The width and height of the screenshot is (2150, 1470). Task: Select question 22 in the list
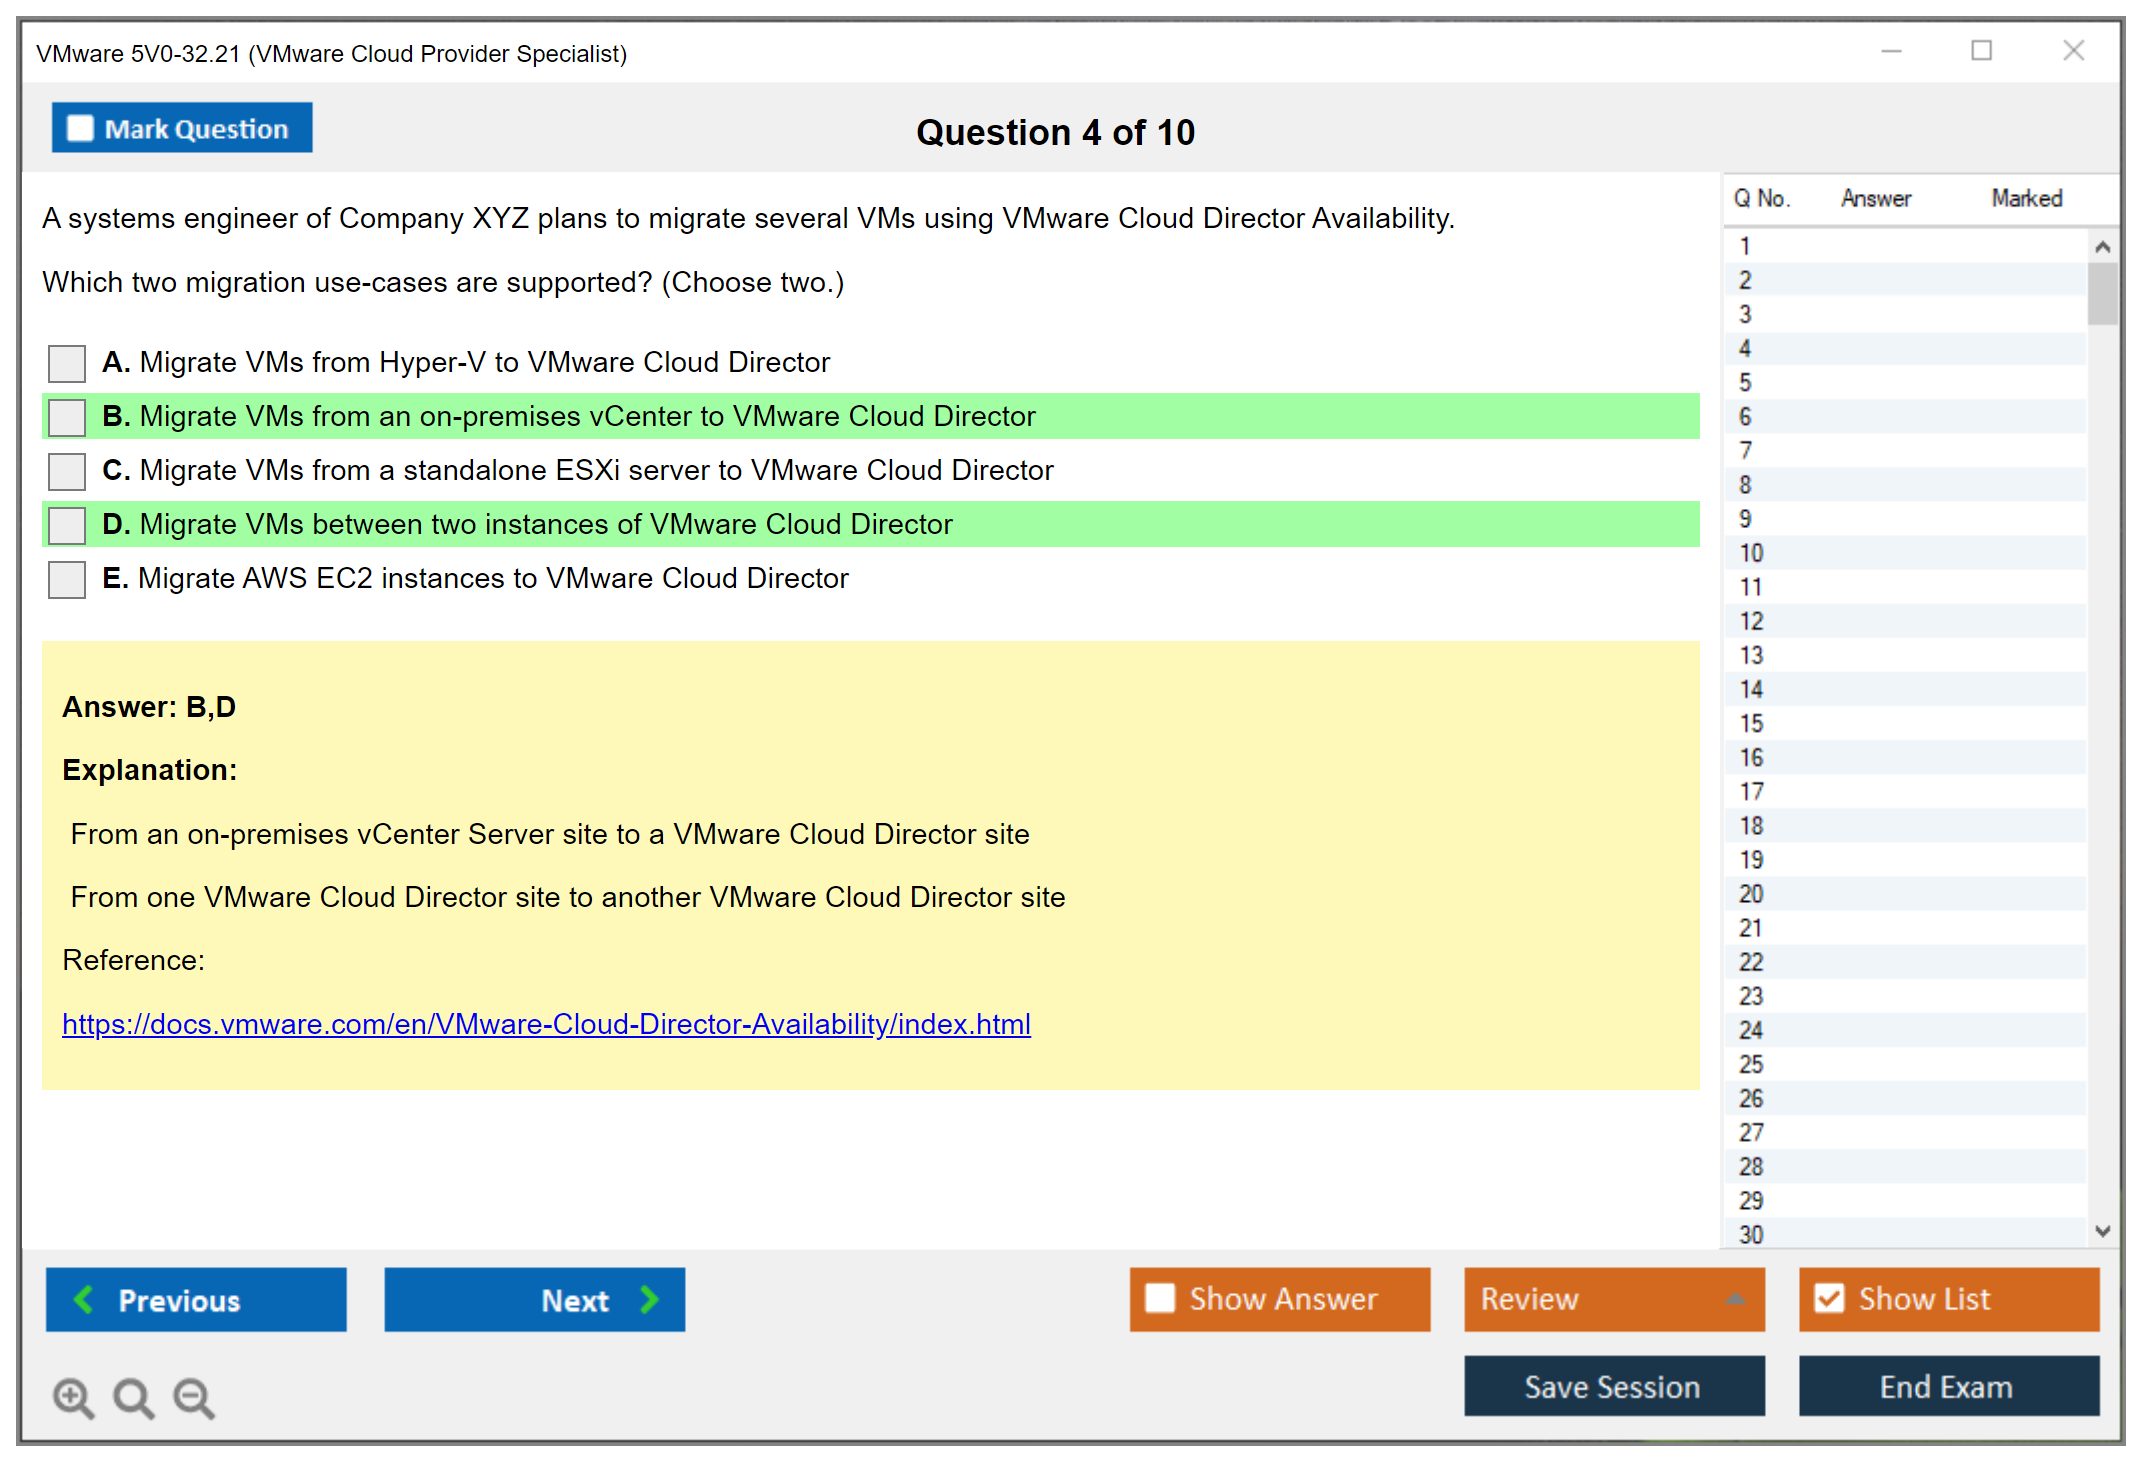coord(1751,962)
